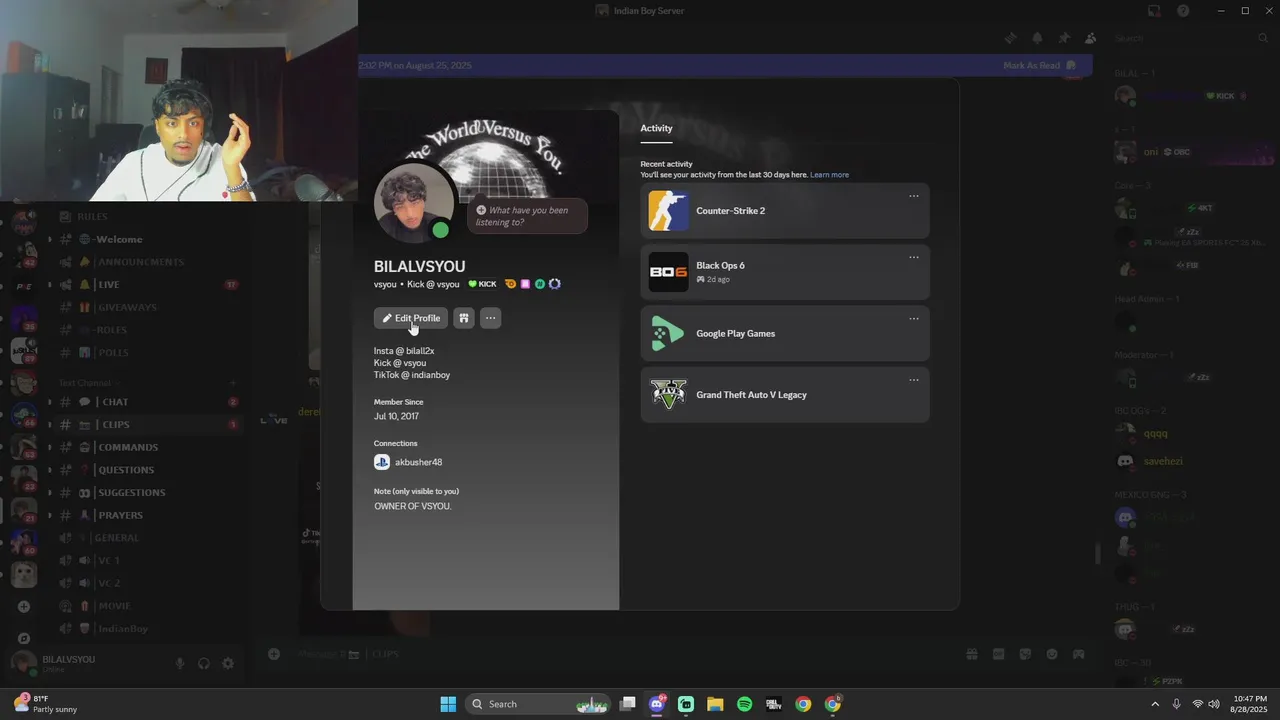This screenshot has width=1280, height=720.
Task: Switch to the Activity tab
Action: tap(656, 128)
